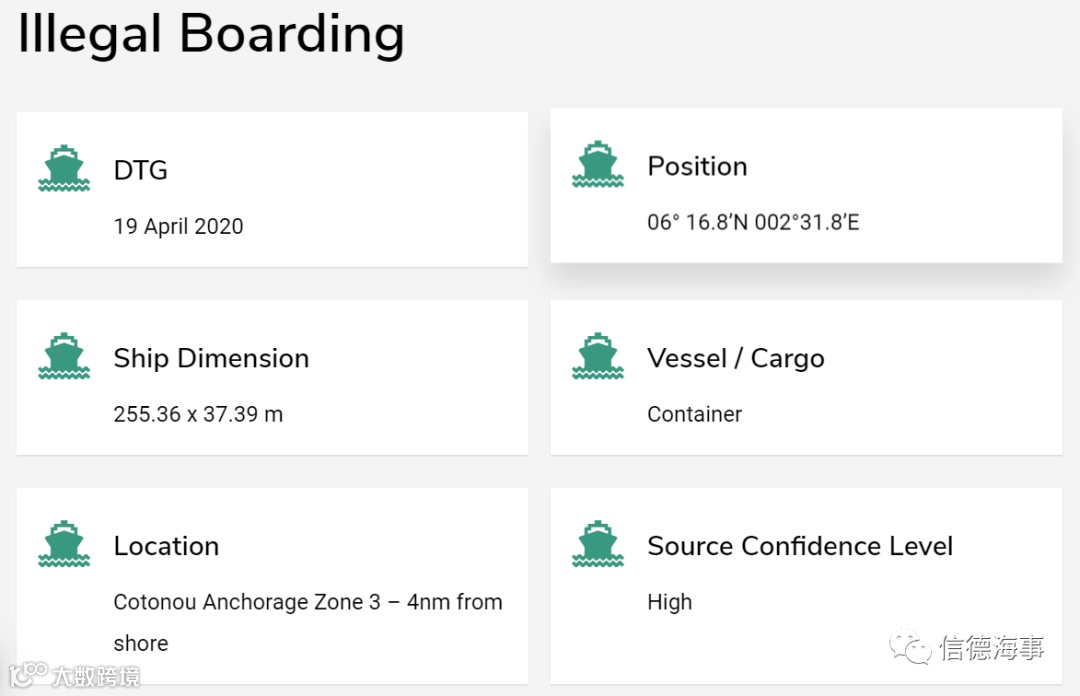Click the Ship Dimension heading
This screenshot has width=1080, height=696.
tap(211, 358)
